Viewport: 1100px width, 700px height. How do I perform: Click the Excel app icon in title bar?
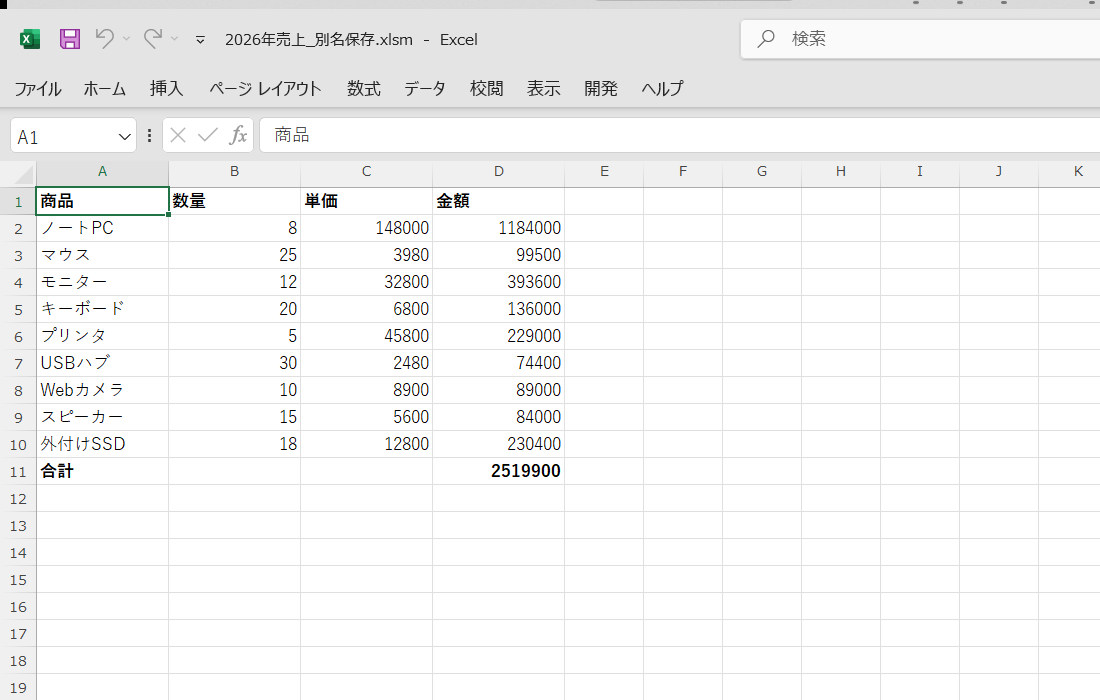click(29, 39)
